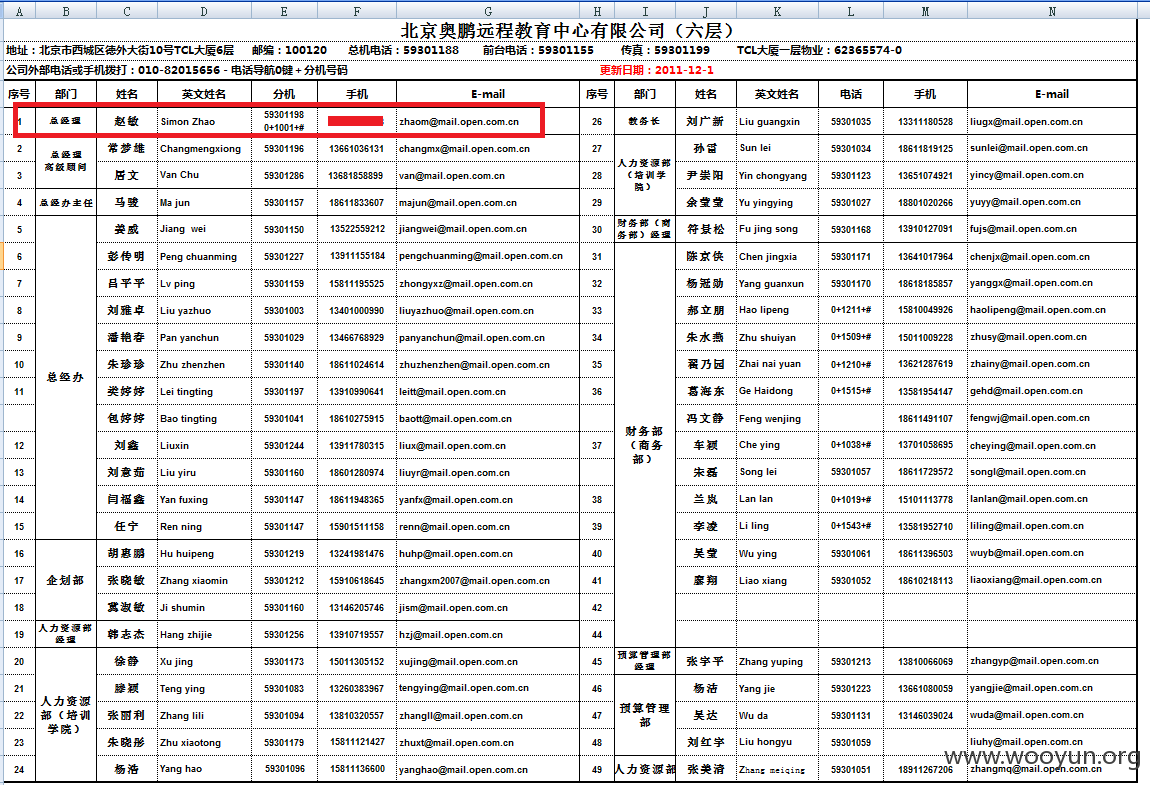
Task: Select column K header
Action: click(x=777, y=11)
